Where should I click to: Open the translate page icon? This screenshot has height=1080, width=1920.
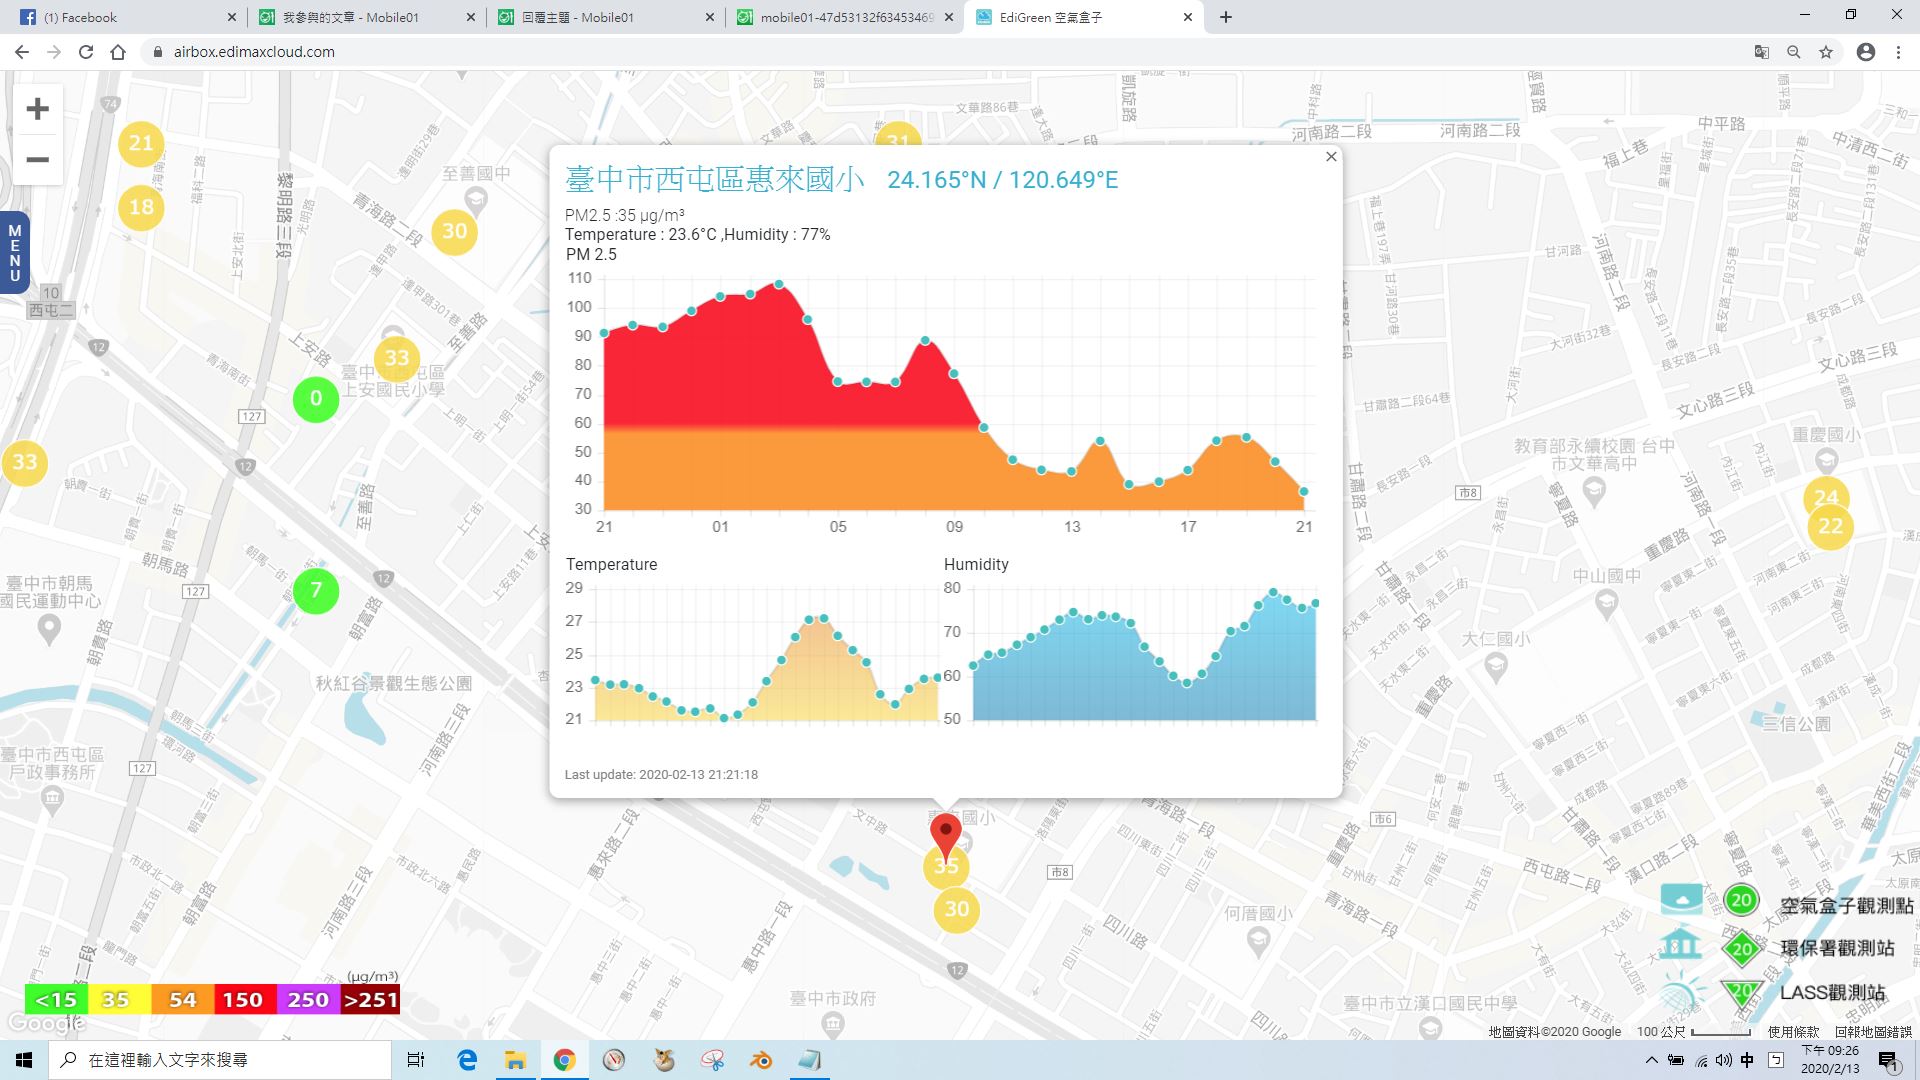[x=1762, y=52]
